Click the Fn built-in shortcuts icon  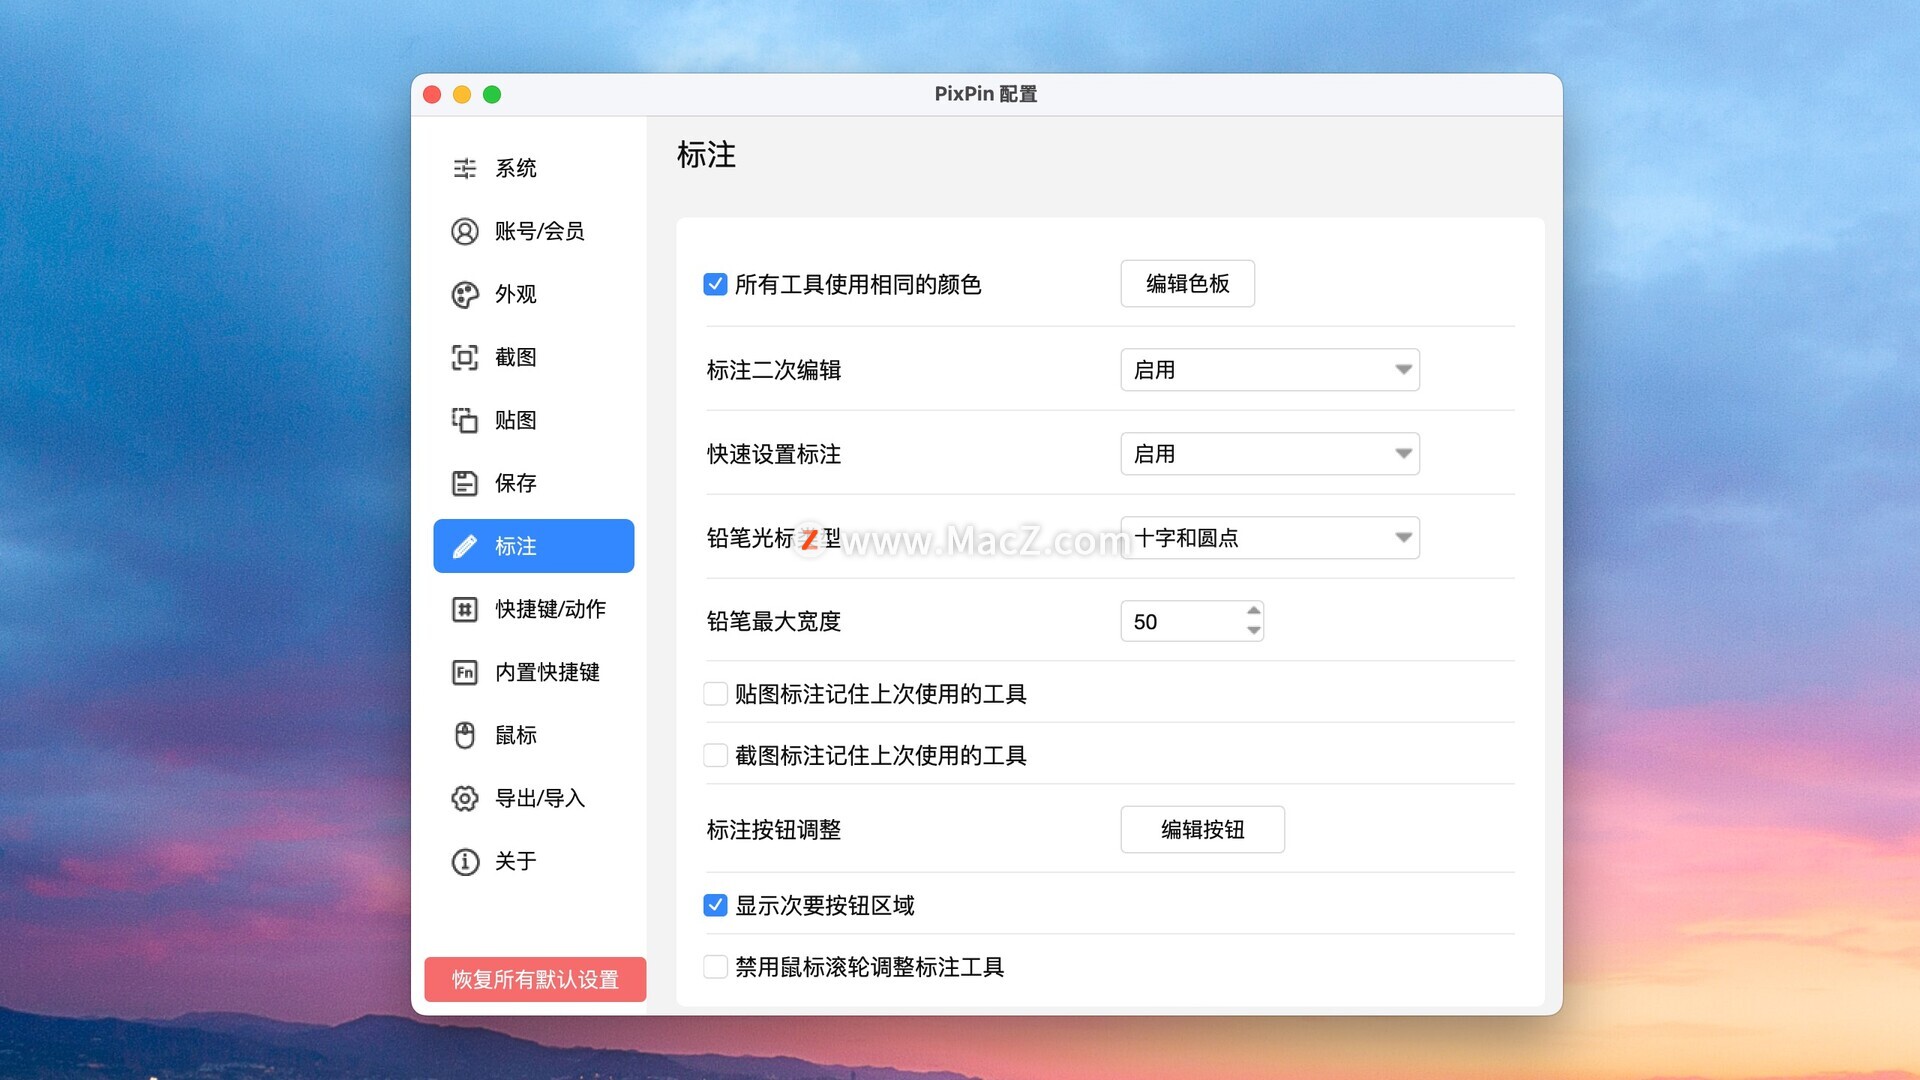(x=465, y=672)
